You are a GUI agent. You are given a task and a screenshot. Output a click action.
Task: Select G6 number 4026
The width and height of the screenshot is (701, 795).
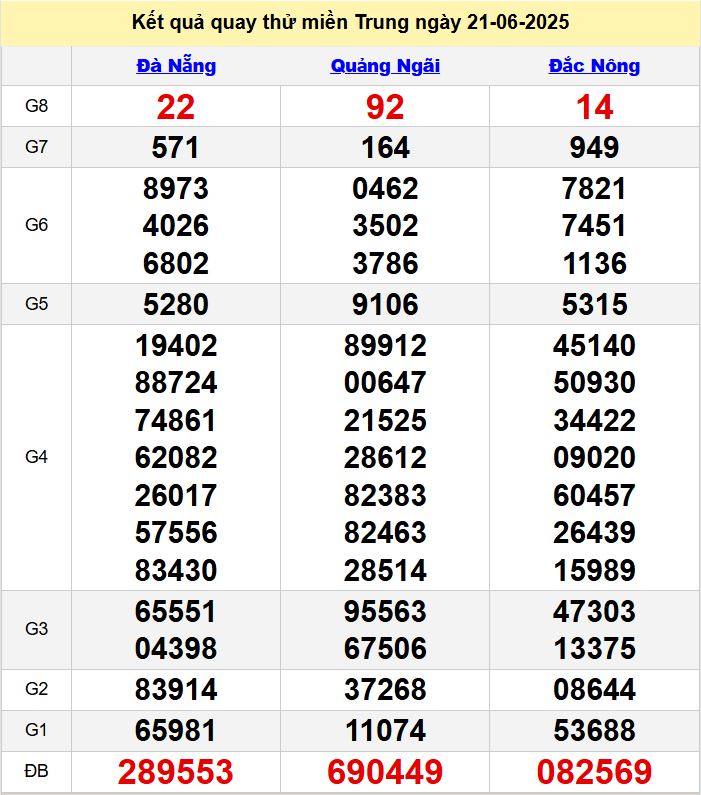(x=176, y=226)
